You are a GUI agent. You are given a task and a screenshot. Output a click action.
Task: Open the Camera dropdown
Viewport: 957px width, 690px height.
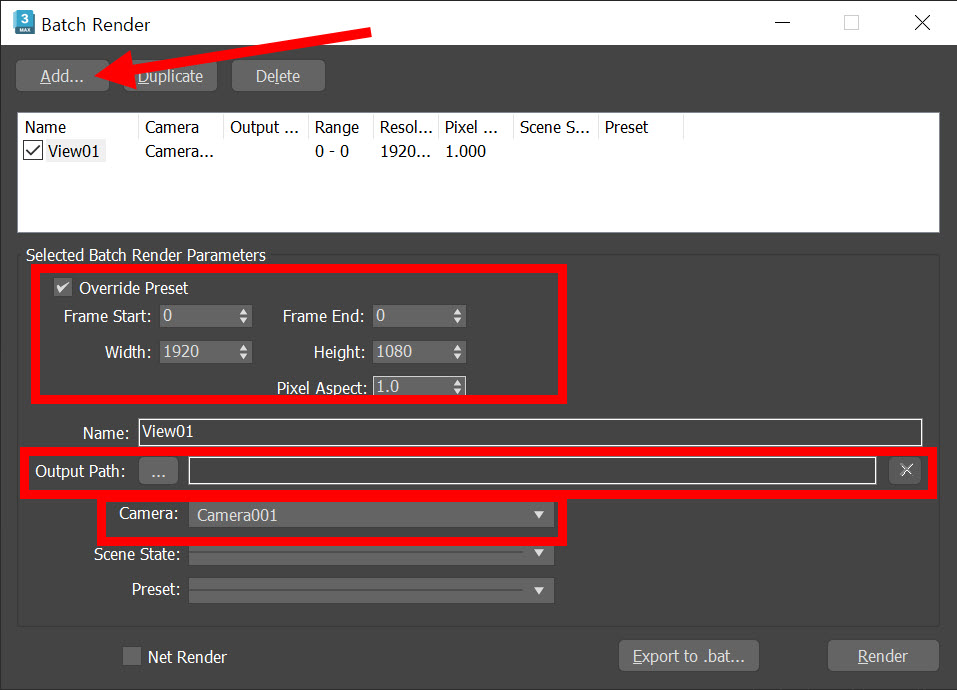pyautogui.click(x=371, y=515)
